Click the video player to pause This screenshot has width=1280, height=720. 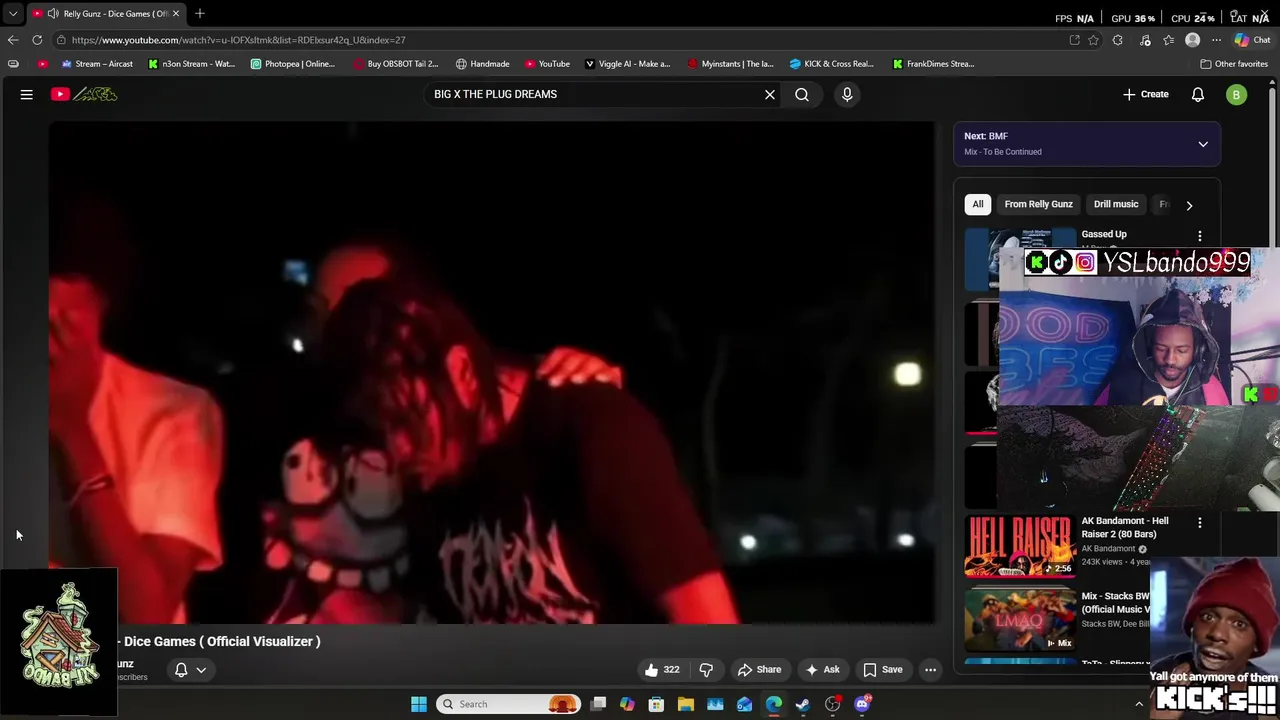[492, 373]
